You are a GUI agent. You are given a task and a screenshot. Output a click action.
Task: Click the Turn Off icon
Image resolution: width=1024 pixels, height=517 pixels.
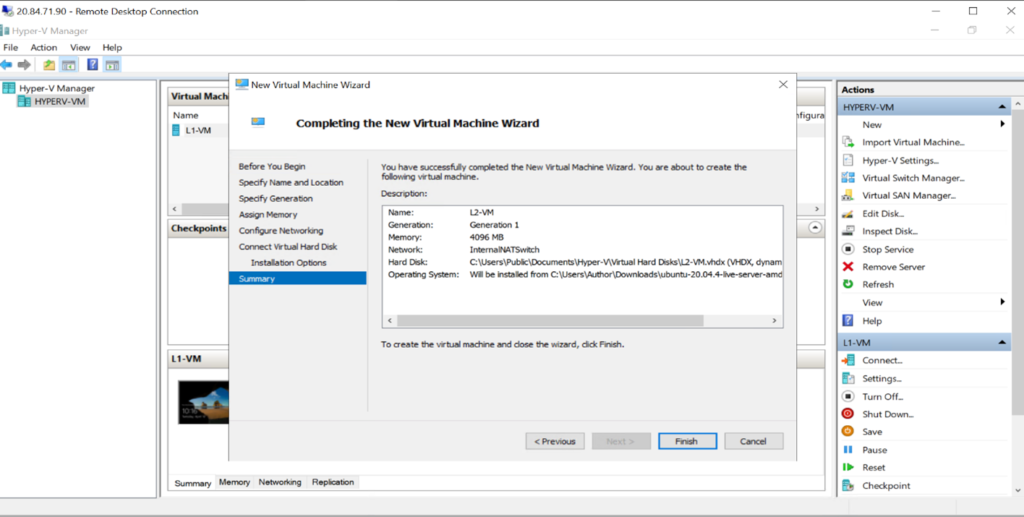pyautogui.click(x=848, y=396)
